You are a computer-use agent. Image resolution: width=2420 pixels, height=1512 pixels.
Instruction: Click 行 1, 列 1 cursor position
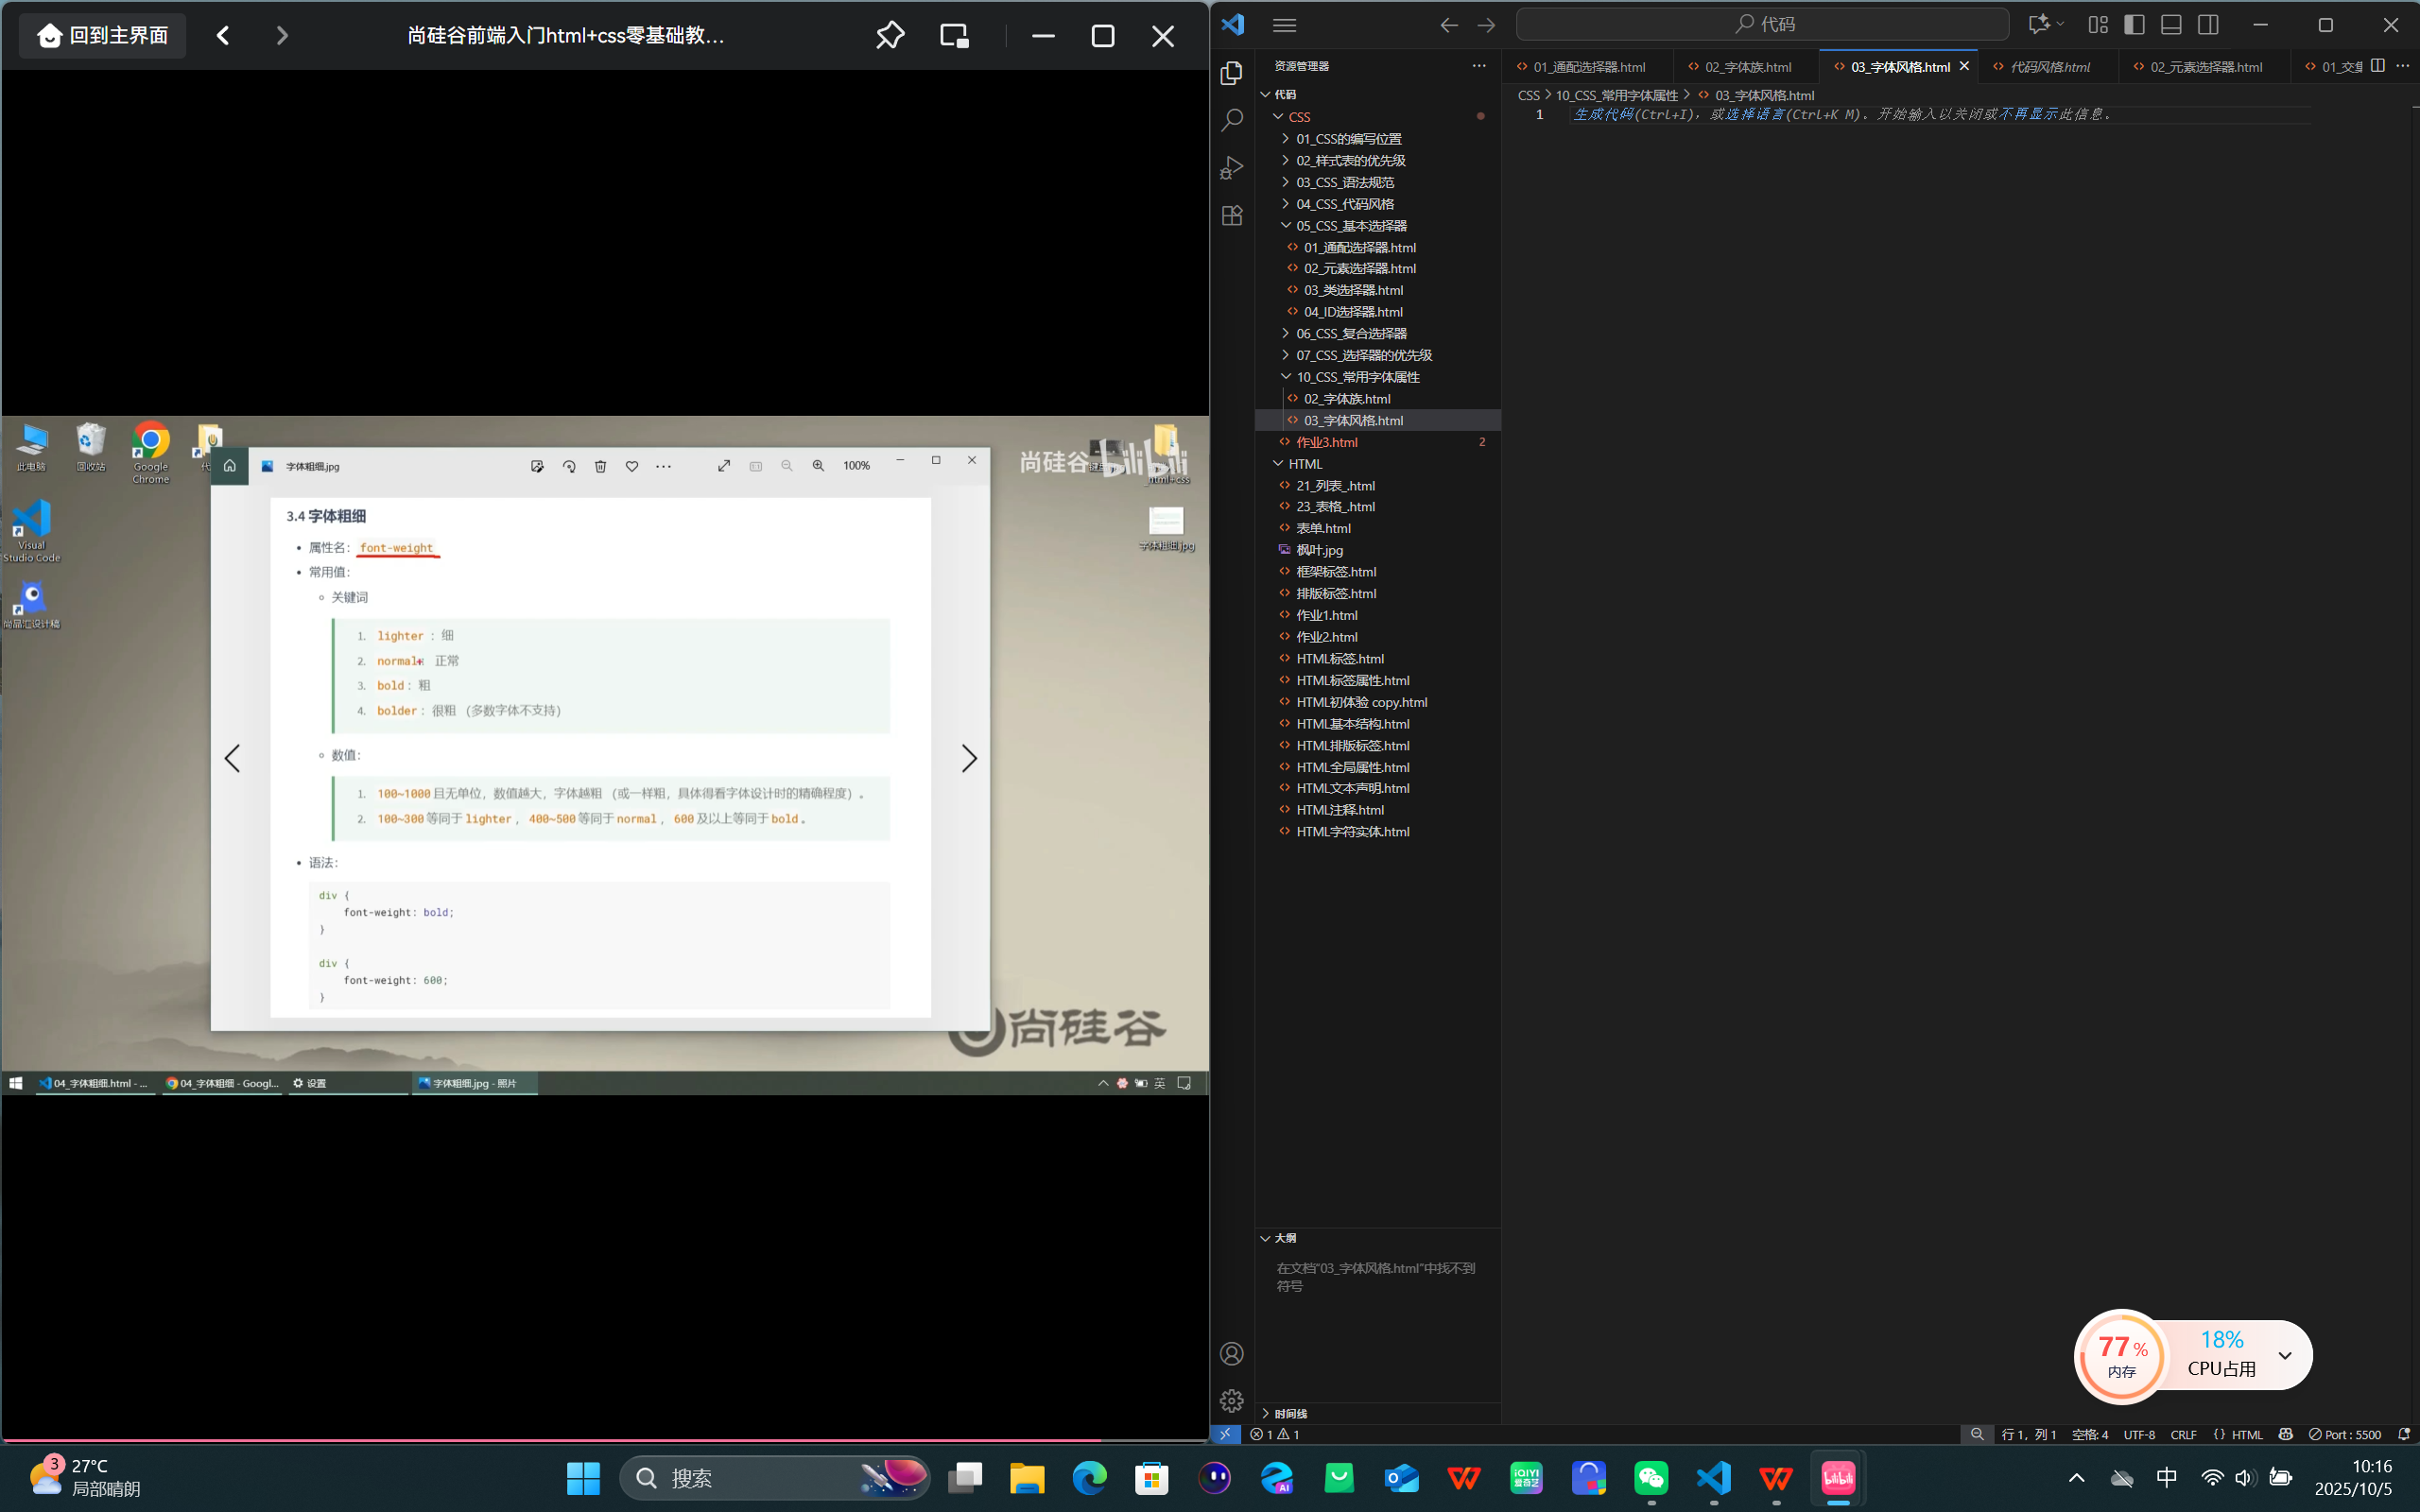(x=2028, y=1434)
